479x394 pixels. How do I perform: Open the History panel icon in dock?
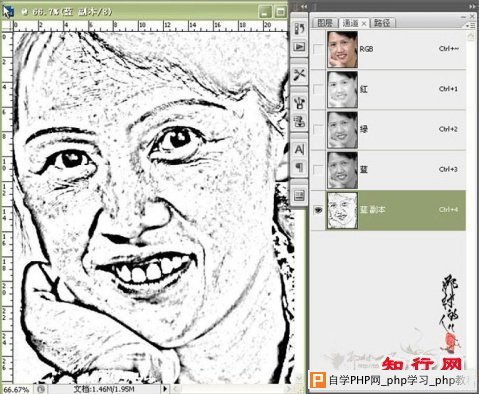(299, 28)
